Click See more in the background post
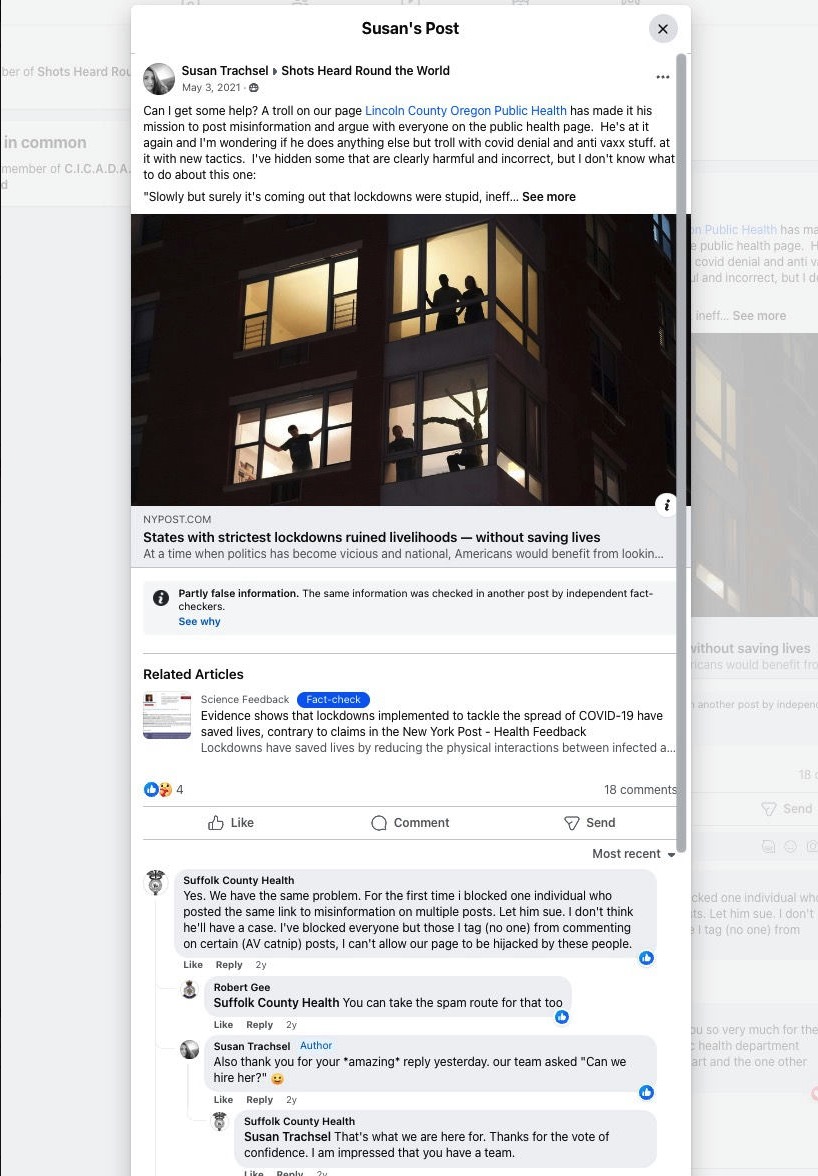Image resolution: width=818 pixels, height=1176 pixels. coord(759,316)
